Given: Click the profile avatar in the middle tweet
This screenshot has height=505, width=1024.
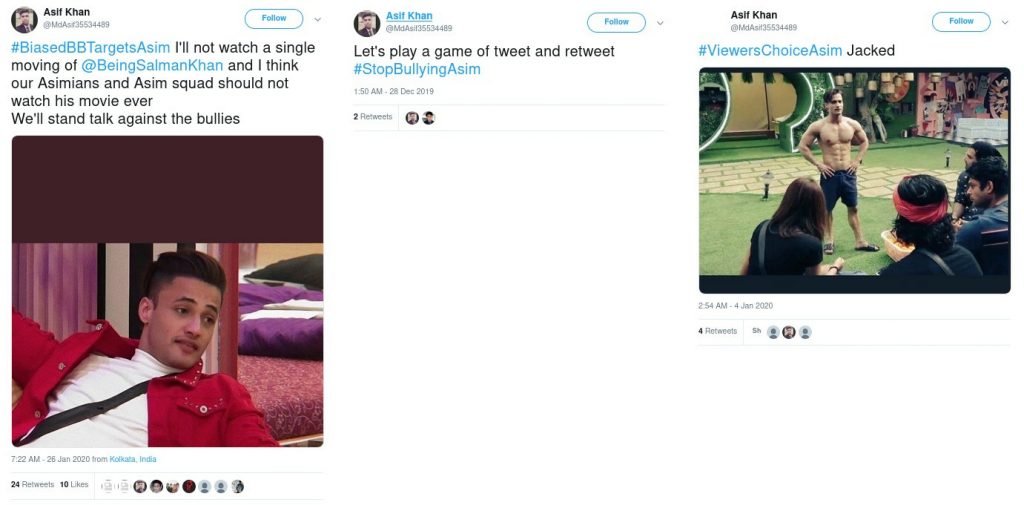Looking at the screenshot, I should pos(366,24).
